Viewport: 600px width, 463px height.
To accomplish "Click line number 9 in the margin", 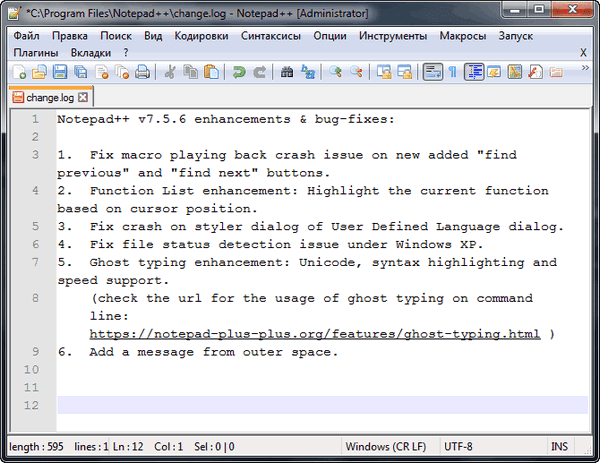I will click(35, 352).
